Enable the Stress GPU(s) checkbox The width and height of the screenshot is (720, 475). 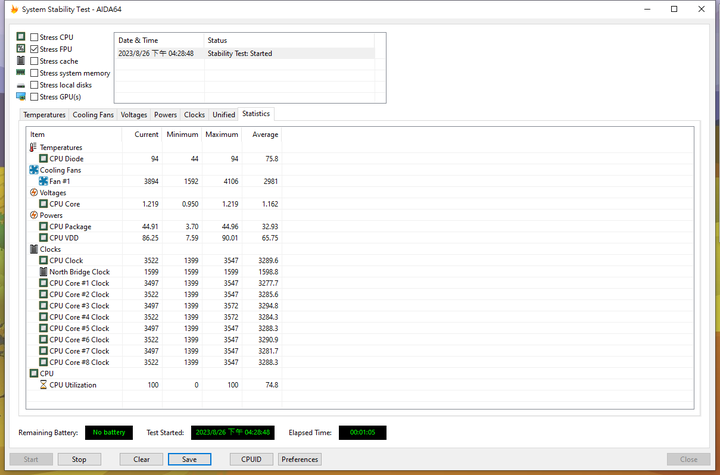click(34, 96)
